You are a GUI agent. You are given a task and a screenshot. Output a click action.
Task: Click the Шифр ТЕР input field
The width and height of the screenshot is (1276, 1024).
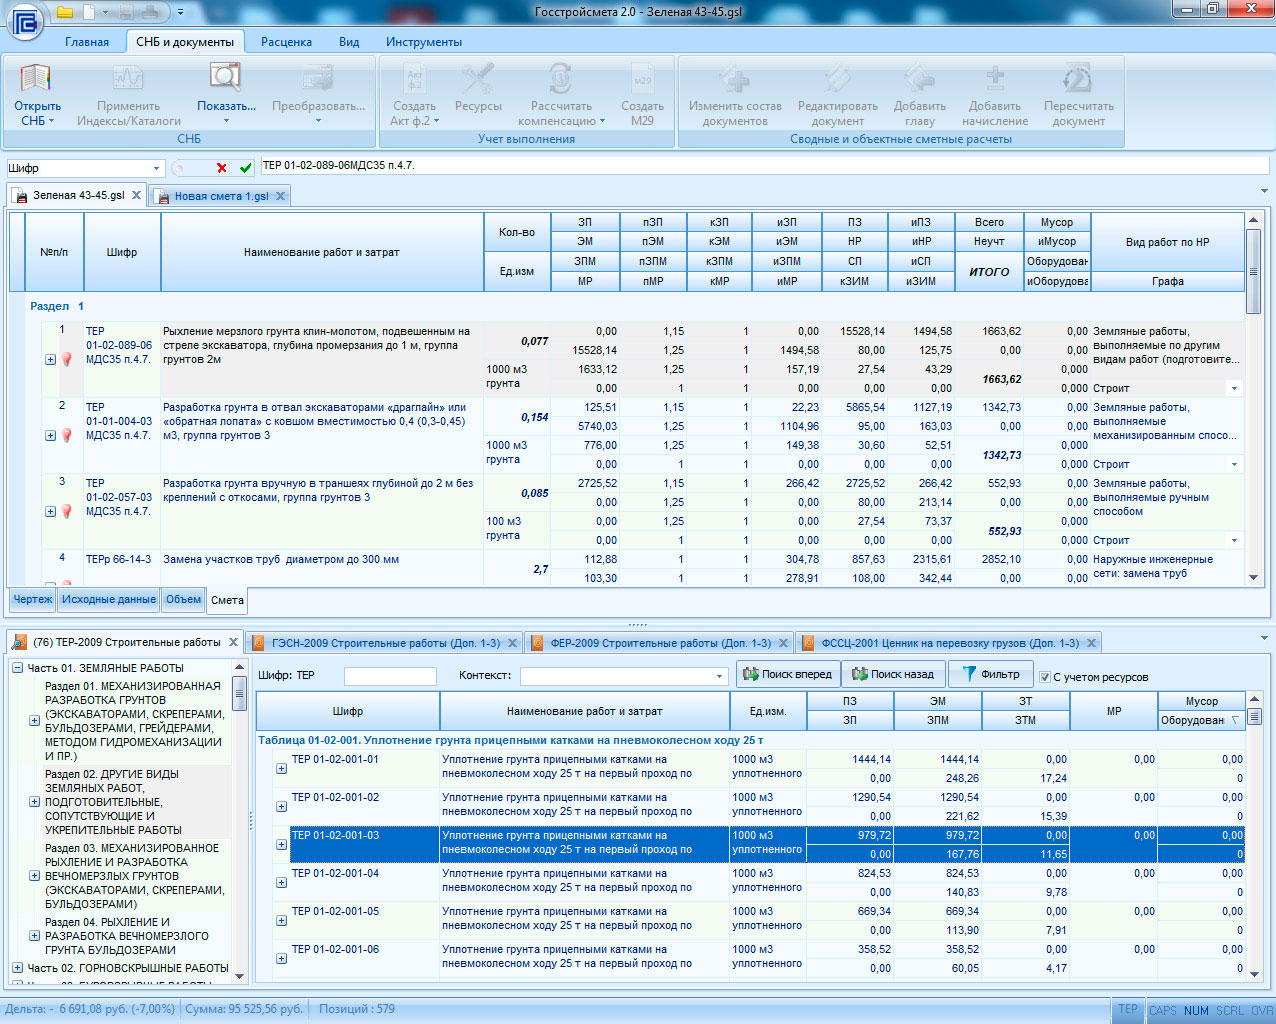390,677
